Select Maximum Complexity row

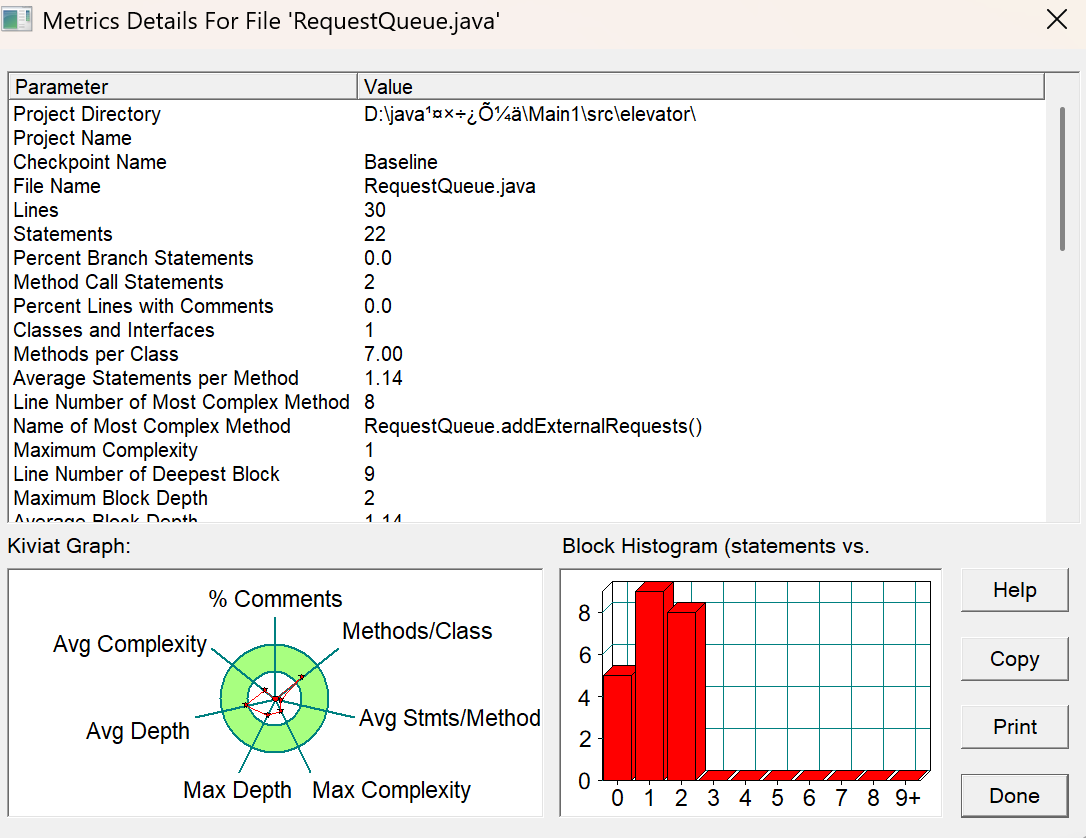(526, 450)
